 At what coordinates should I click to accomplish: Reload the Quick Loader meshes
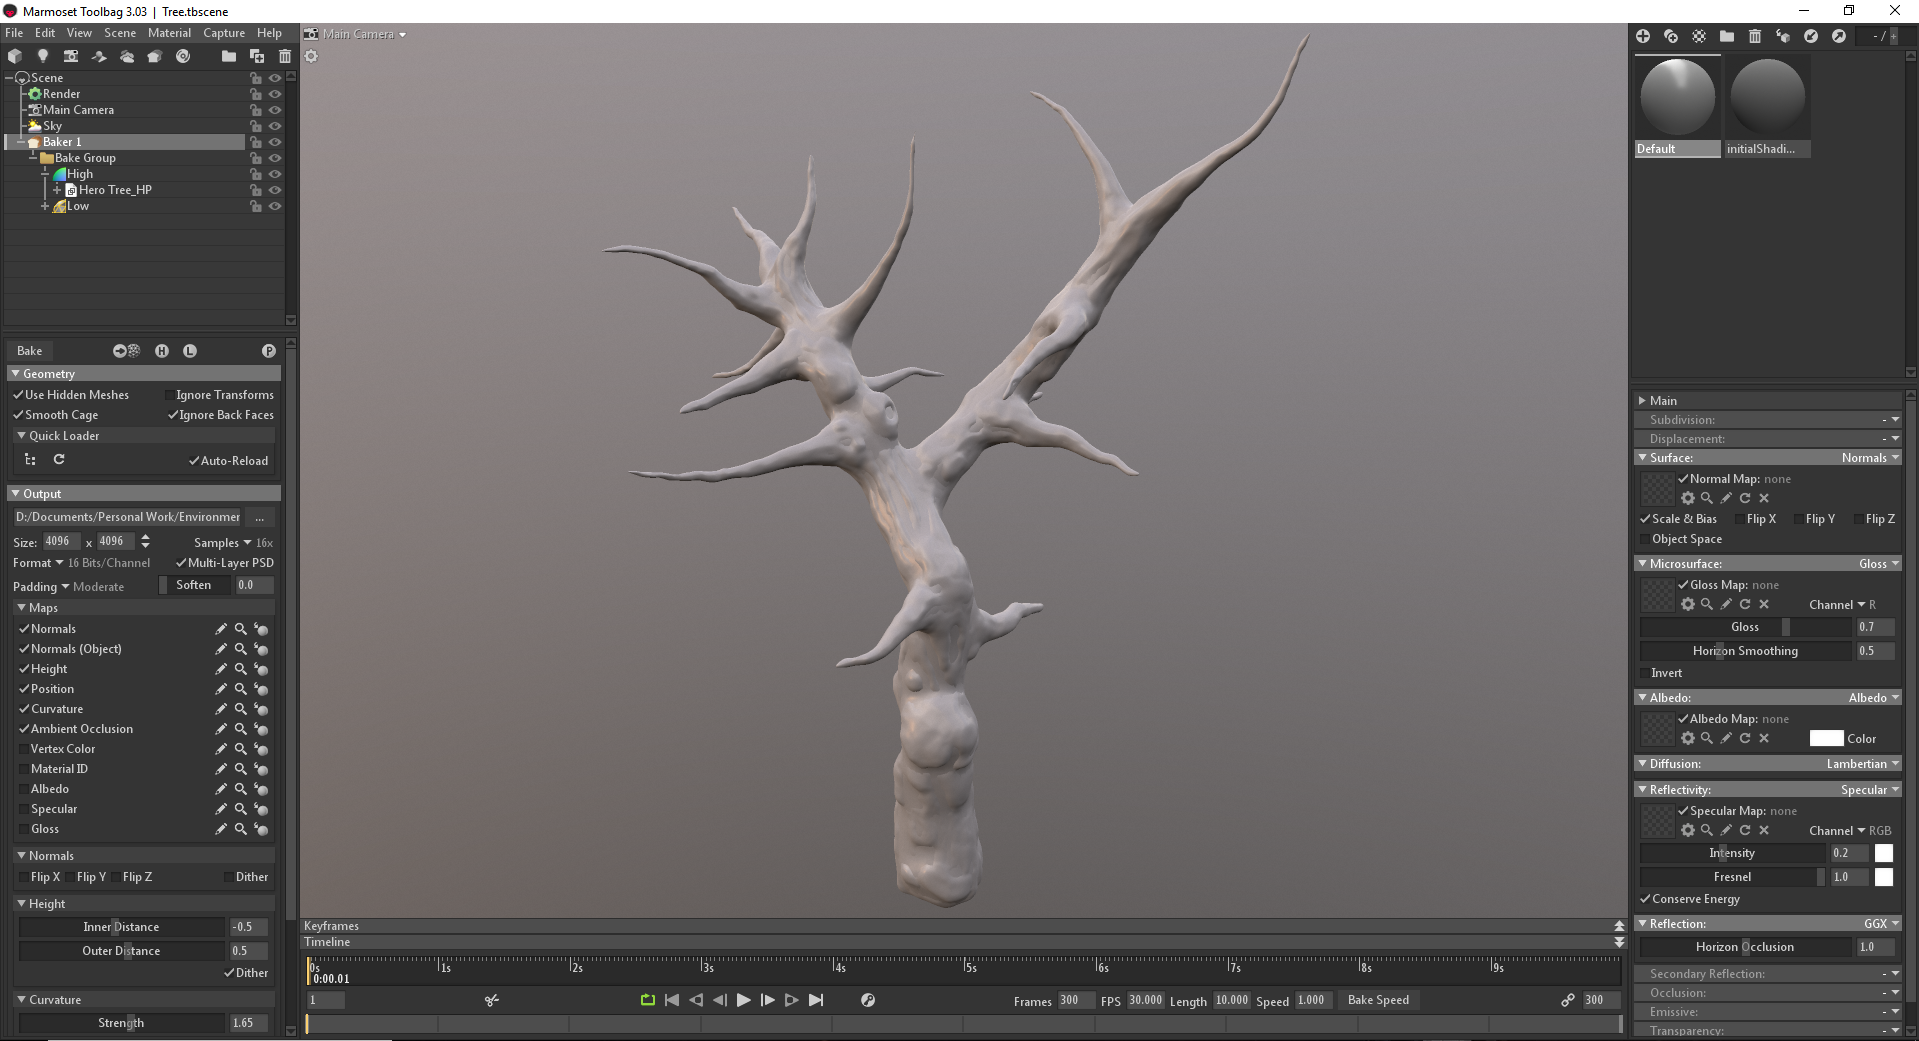[x=59, y=460]
